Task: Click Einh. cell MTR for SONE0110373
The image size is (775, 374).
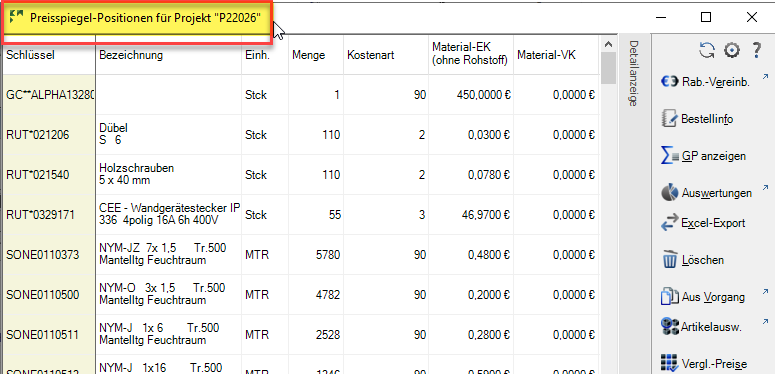Action: pyautogui.click(x=265, y=255)
